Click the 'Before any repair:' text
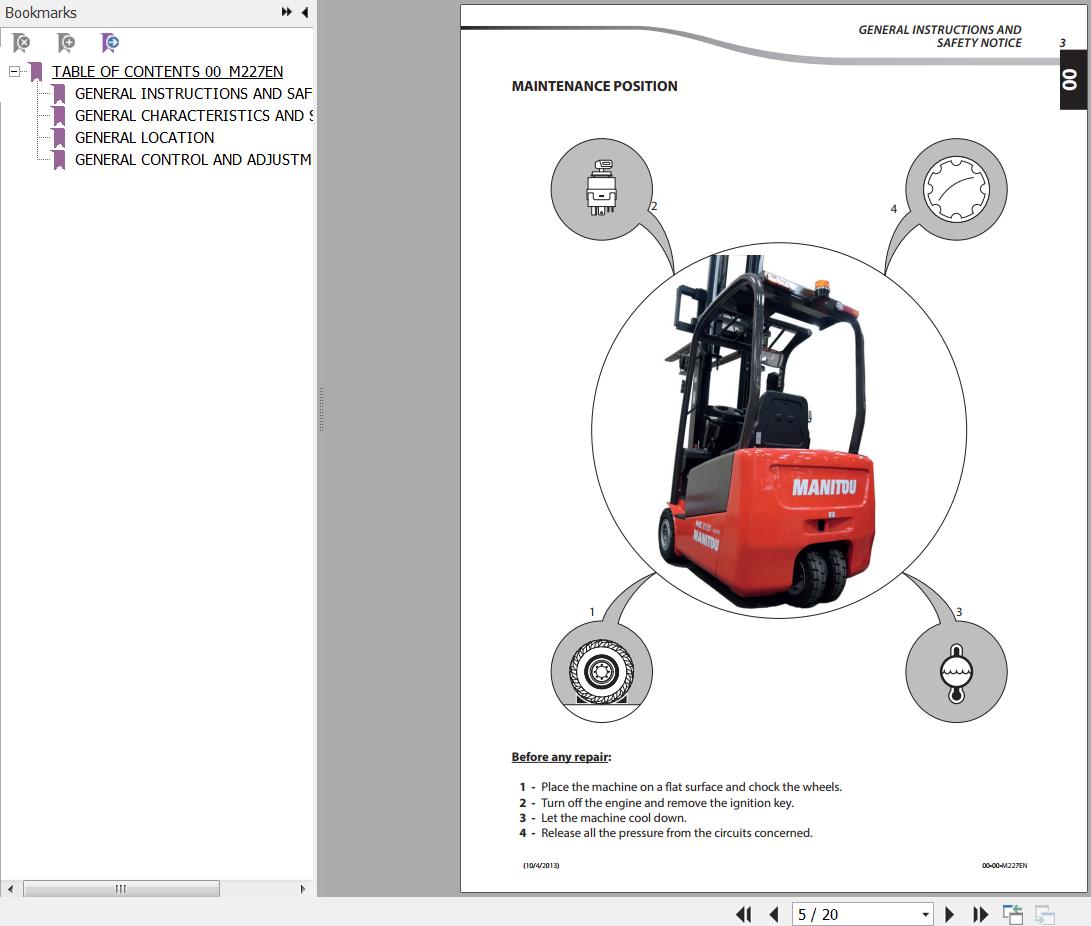The height and width of the screenshot is (926, 1091). (562, 757)
